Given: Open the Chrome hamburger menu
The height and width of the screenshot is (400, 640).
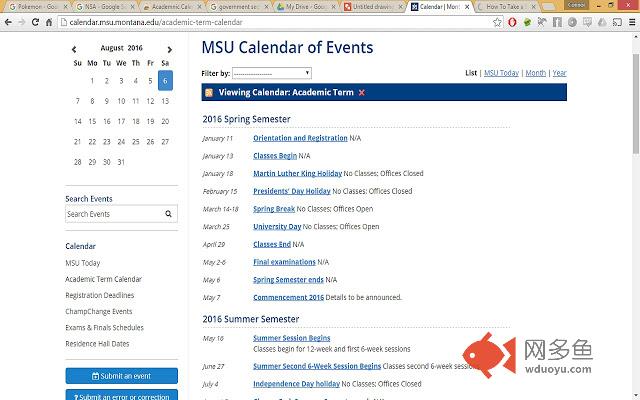Looking at the screenshot, I should click(632, 22).
